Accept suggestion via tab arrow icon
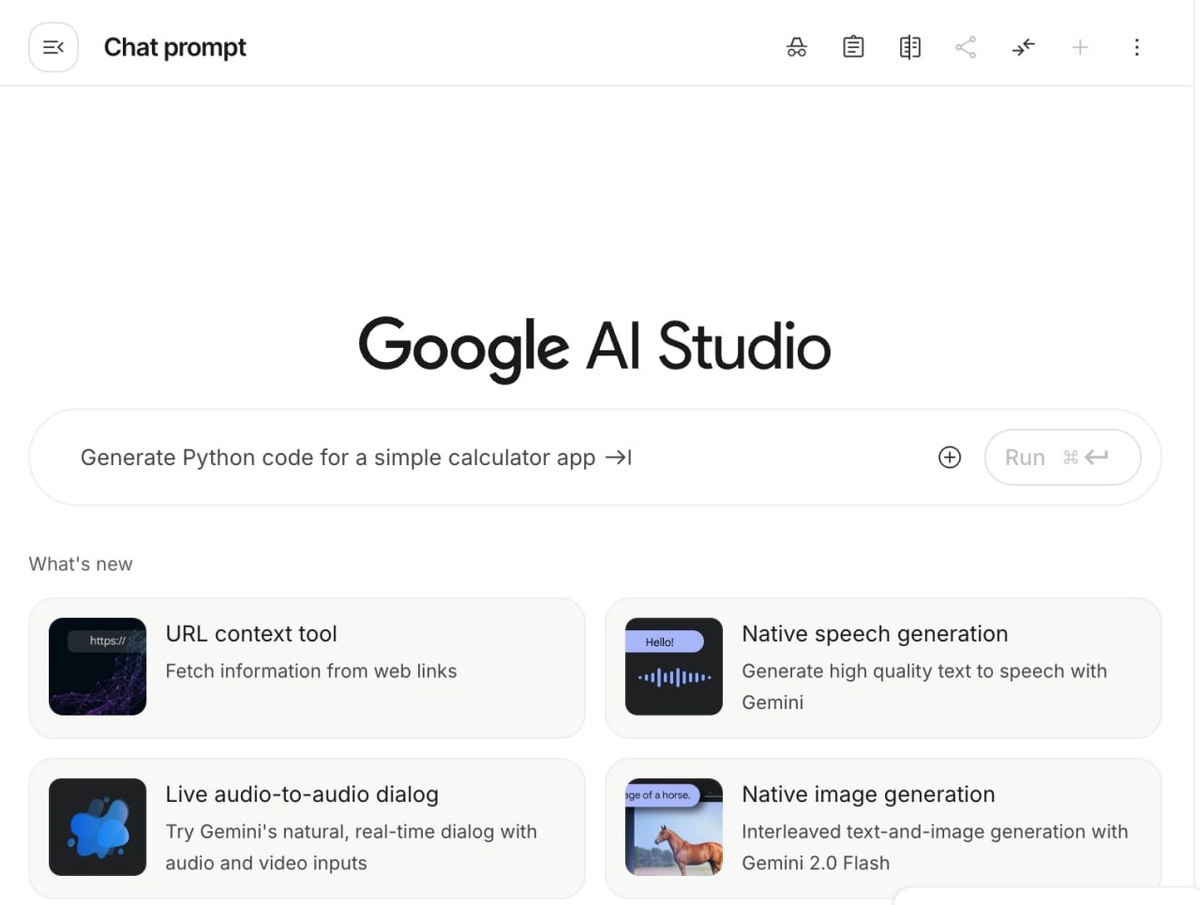This screenshot has width=1200, height=905. point(618,457)
